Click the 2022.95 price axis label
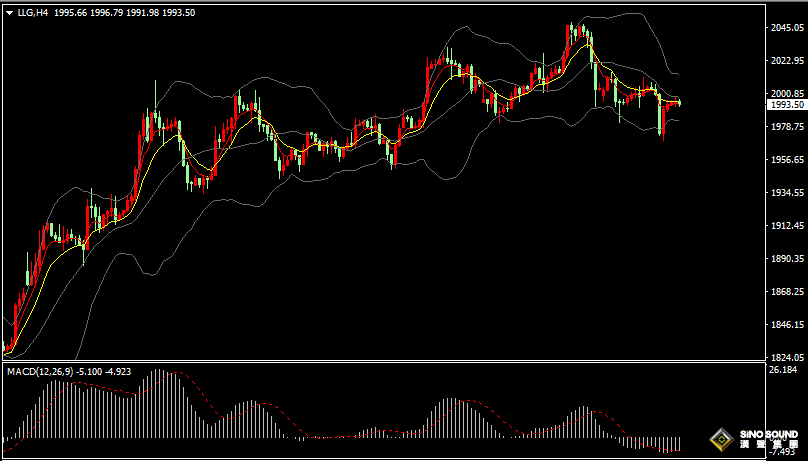 (x=787, y=61)
